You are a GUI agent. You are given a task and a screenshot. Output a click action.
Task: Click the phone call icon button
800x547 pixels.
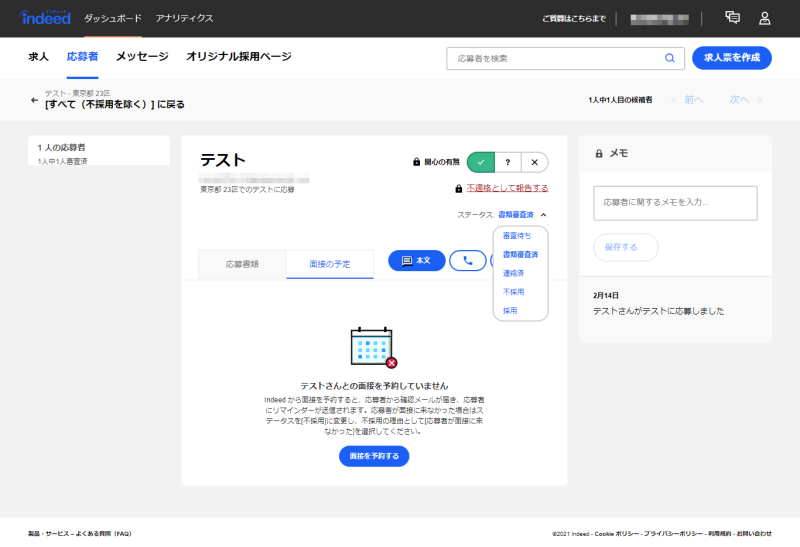click(x=467, y=260)
